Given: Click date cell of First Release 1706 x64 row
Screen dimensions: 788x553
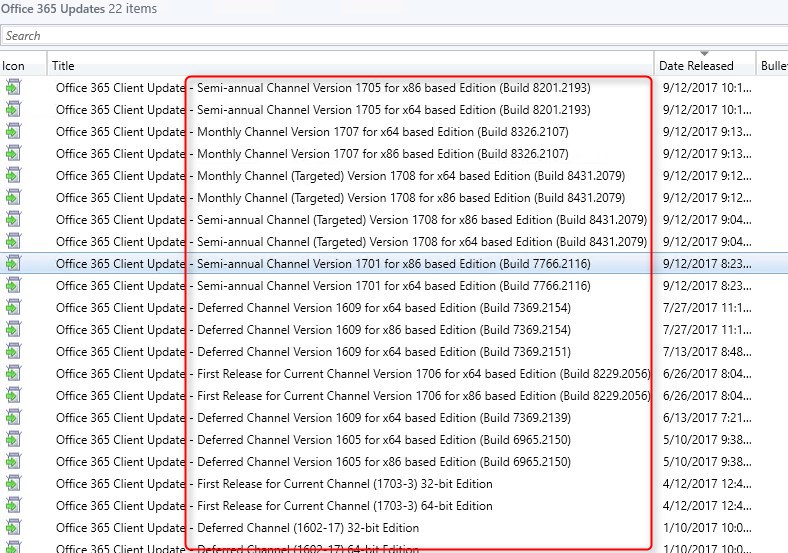Looking at the screenshot, I should coord(707,374).
